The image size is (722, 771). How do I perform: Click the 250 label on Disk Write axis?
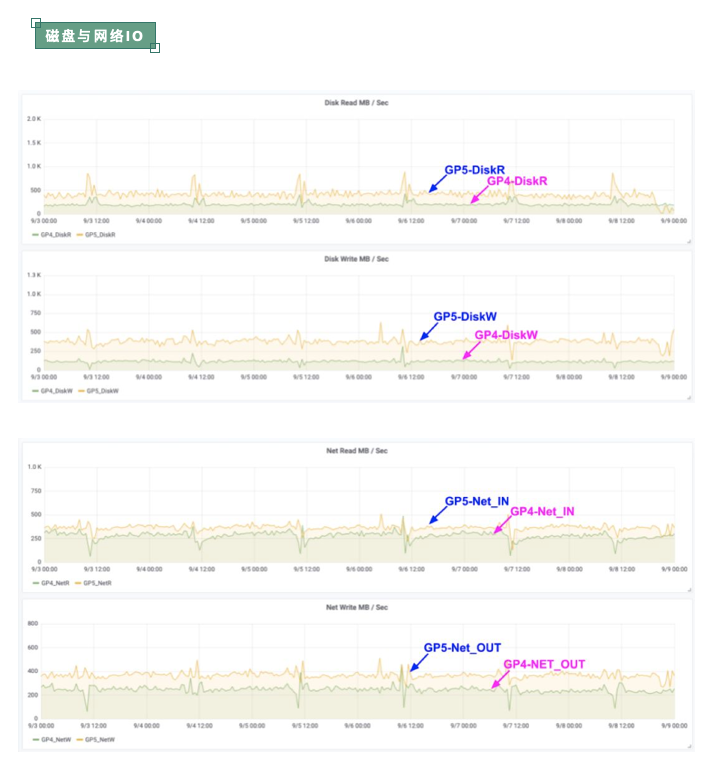click(35, 351)
